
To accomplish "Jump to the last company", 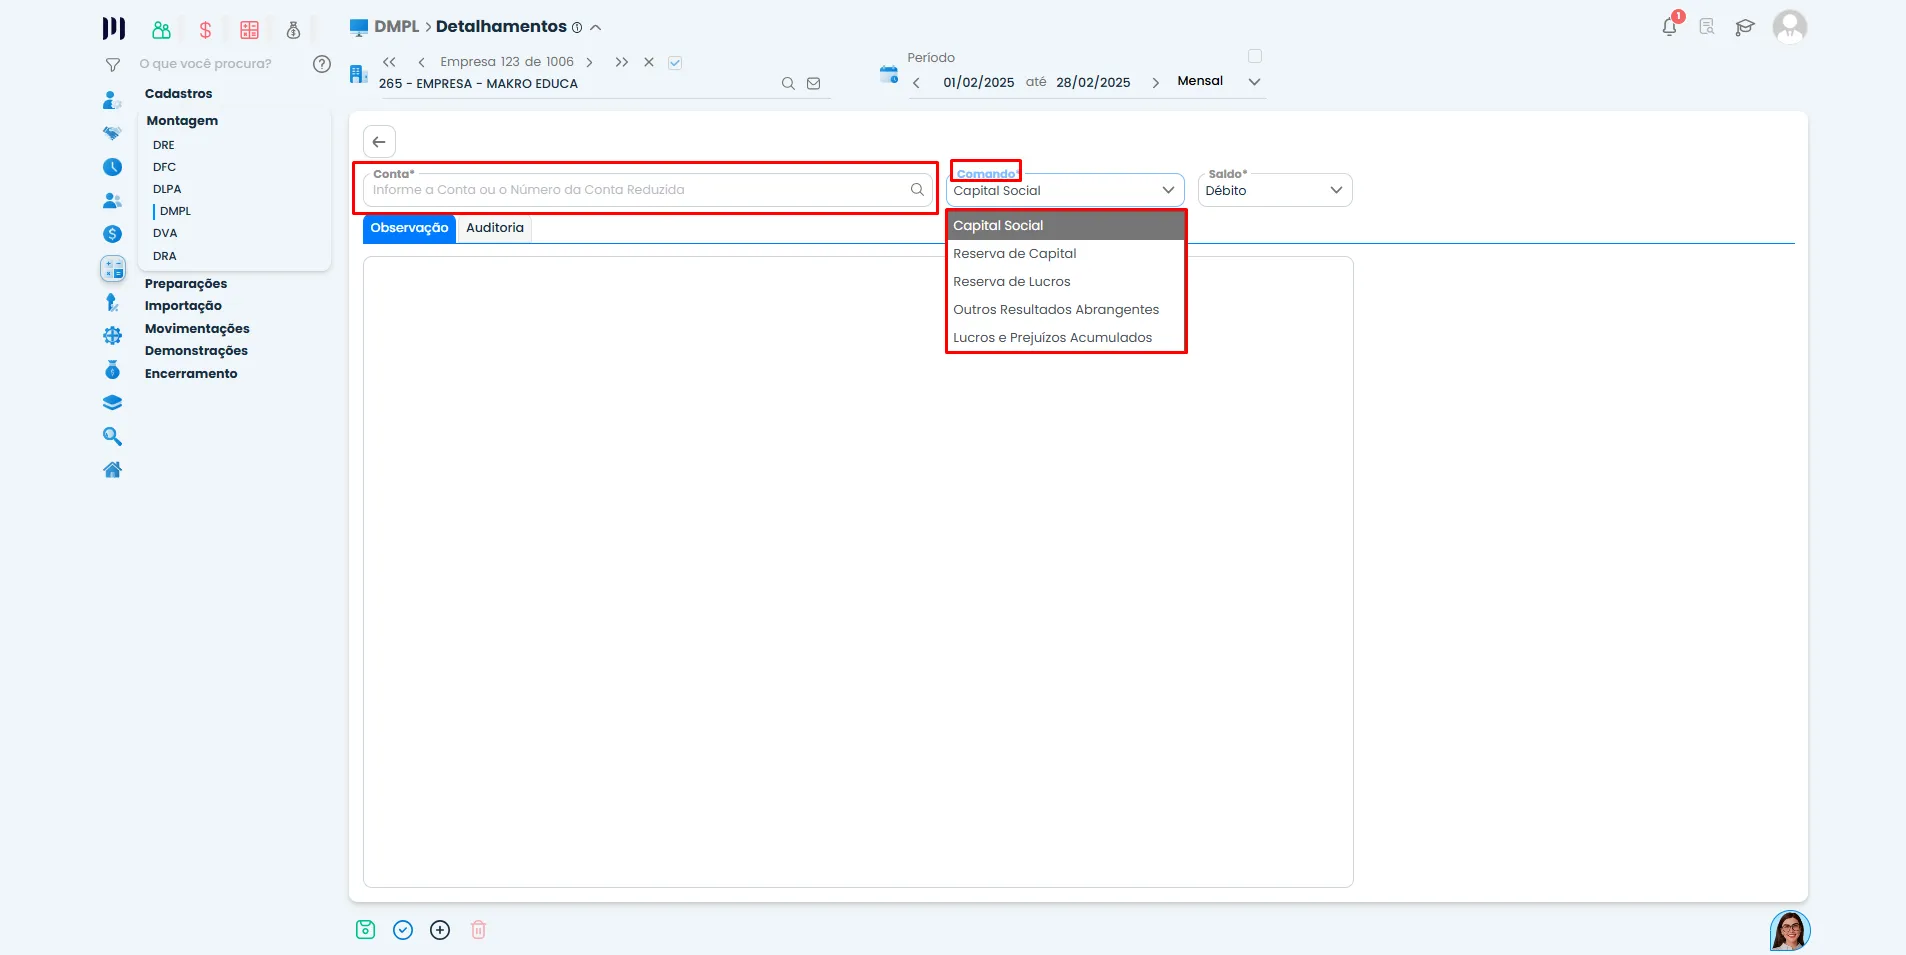I will tap(622, 62).
